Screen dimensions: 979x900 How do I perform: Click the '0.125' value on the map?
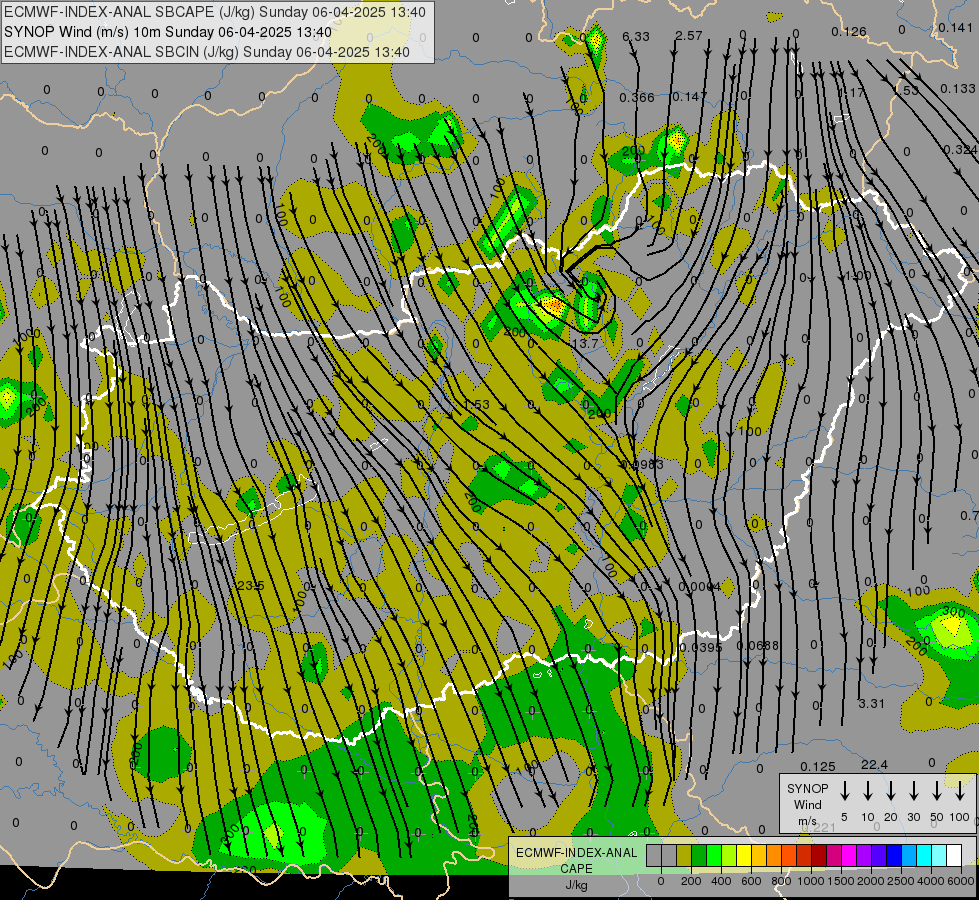(817, 766)
